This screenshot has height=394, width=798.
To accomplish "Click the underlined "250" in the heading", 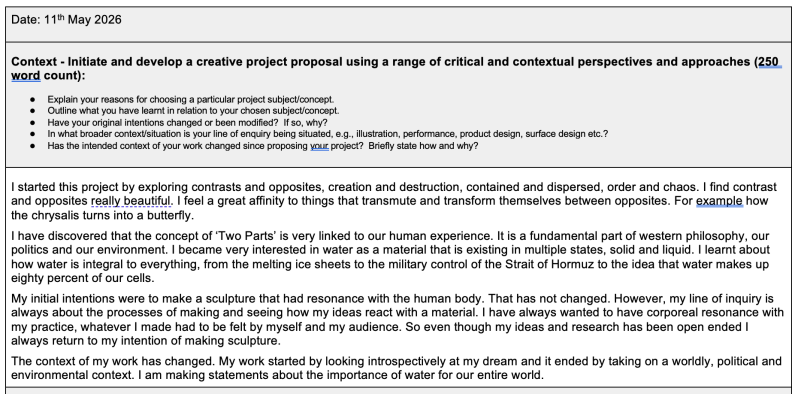I will point(768,62).
